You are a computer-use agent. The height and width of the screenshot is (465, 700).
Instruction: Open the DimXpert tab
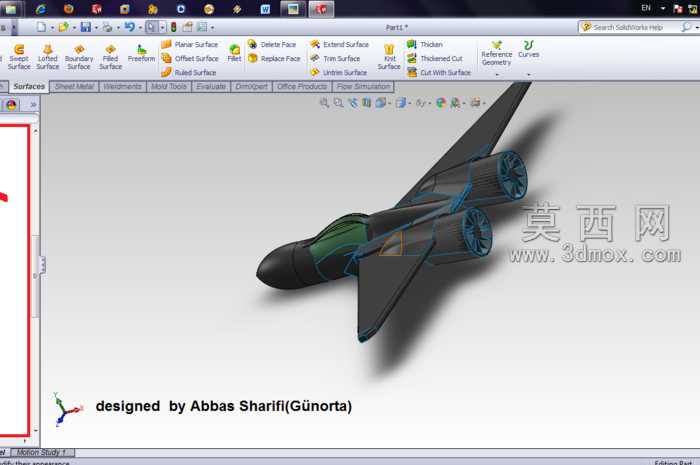pyautogui.click(x=251, y=87)
